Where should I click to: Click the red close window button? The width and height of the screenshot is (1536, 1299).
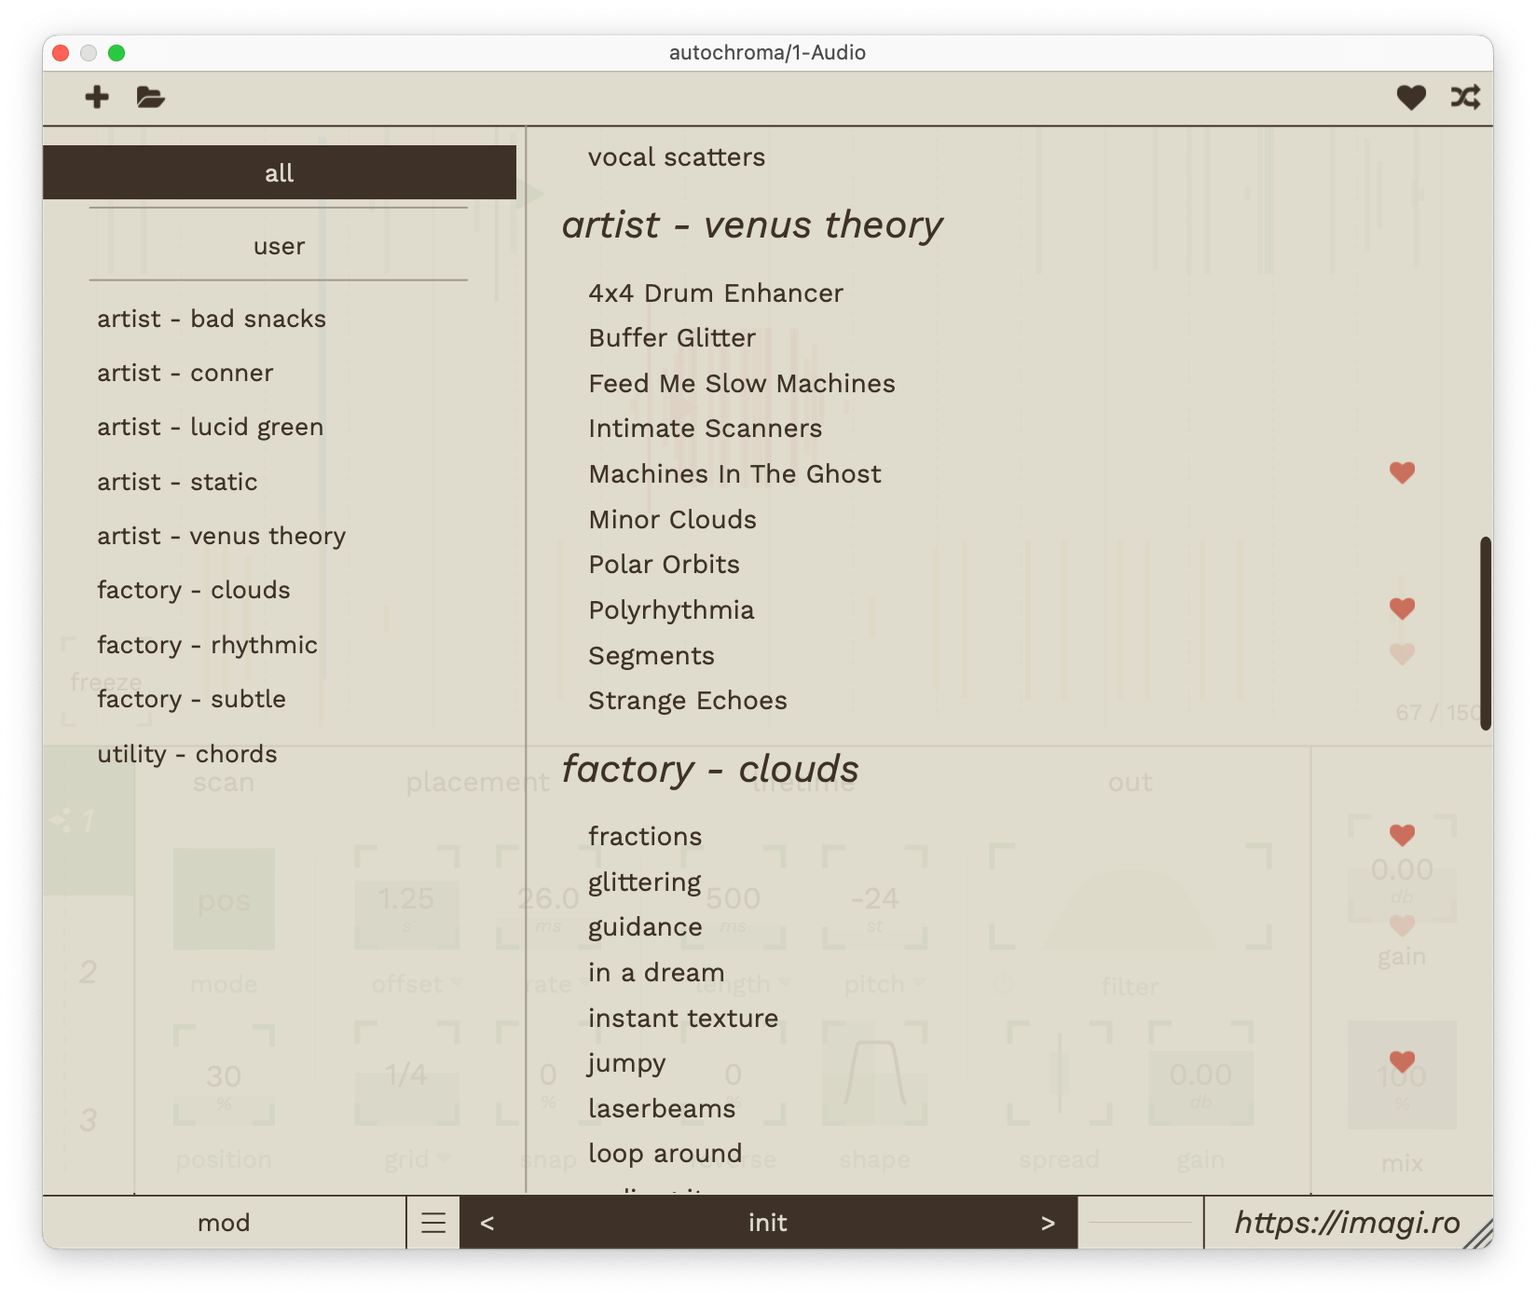[x=61, y=53]
